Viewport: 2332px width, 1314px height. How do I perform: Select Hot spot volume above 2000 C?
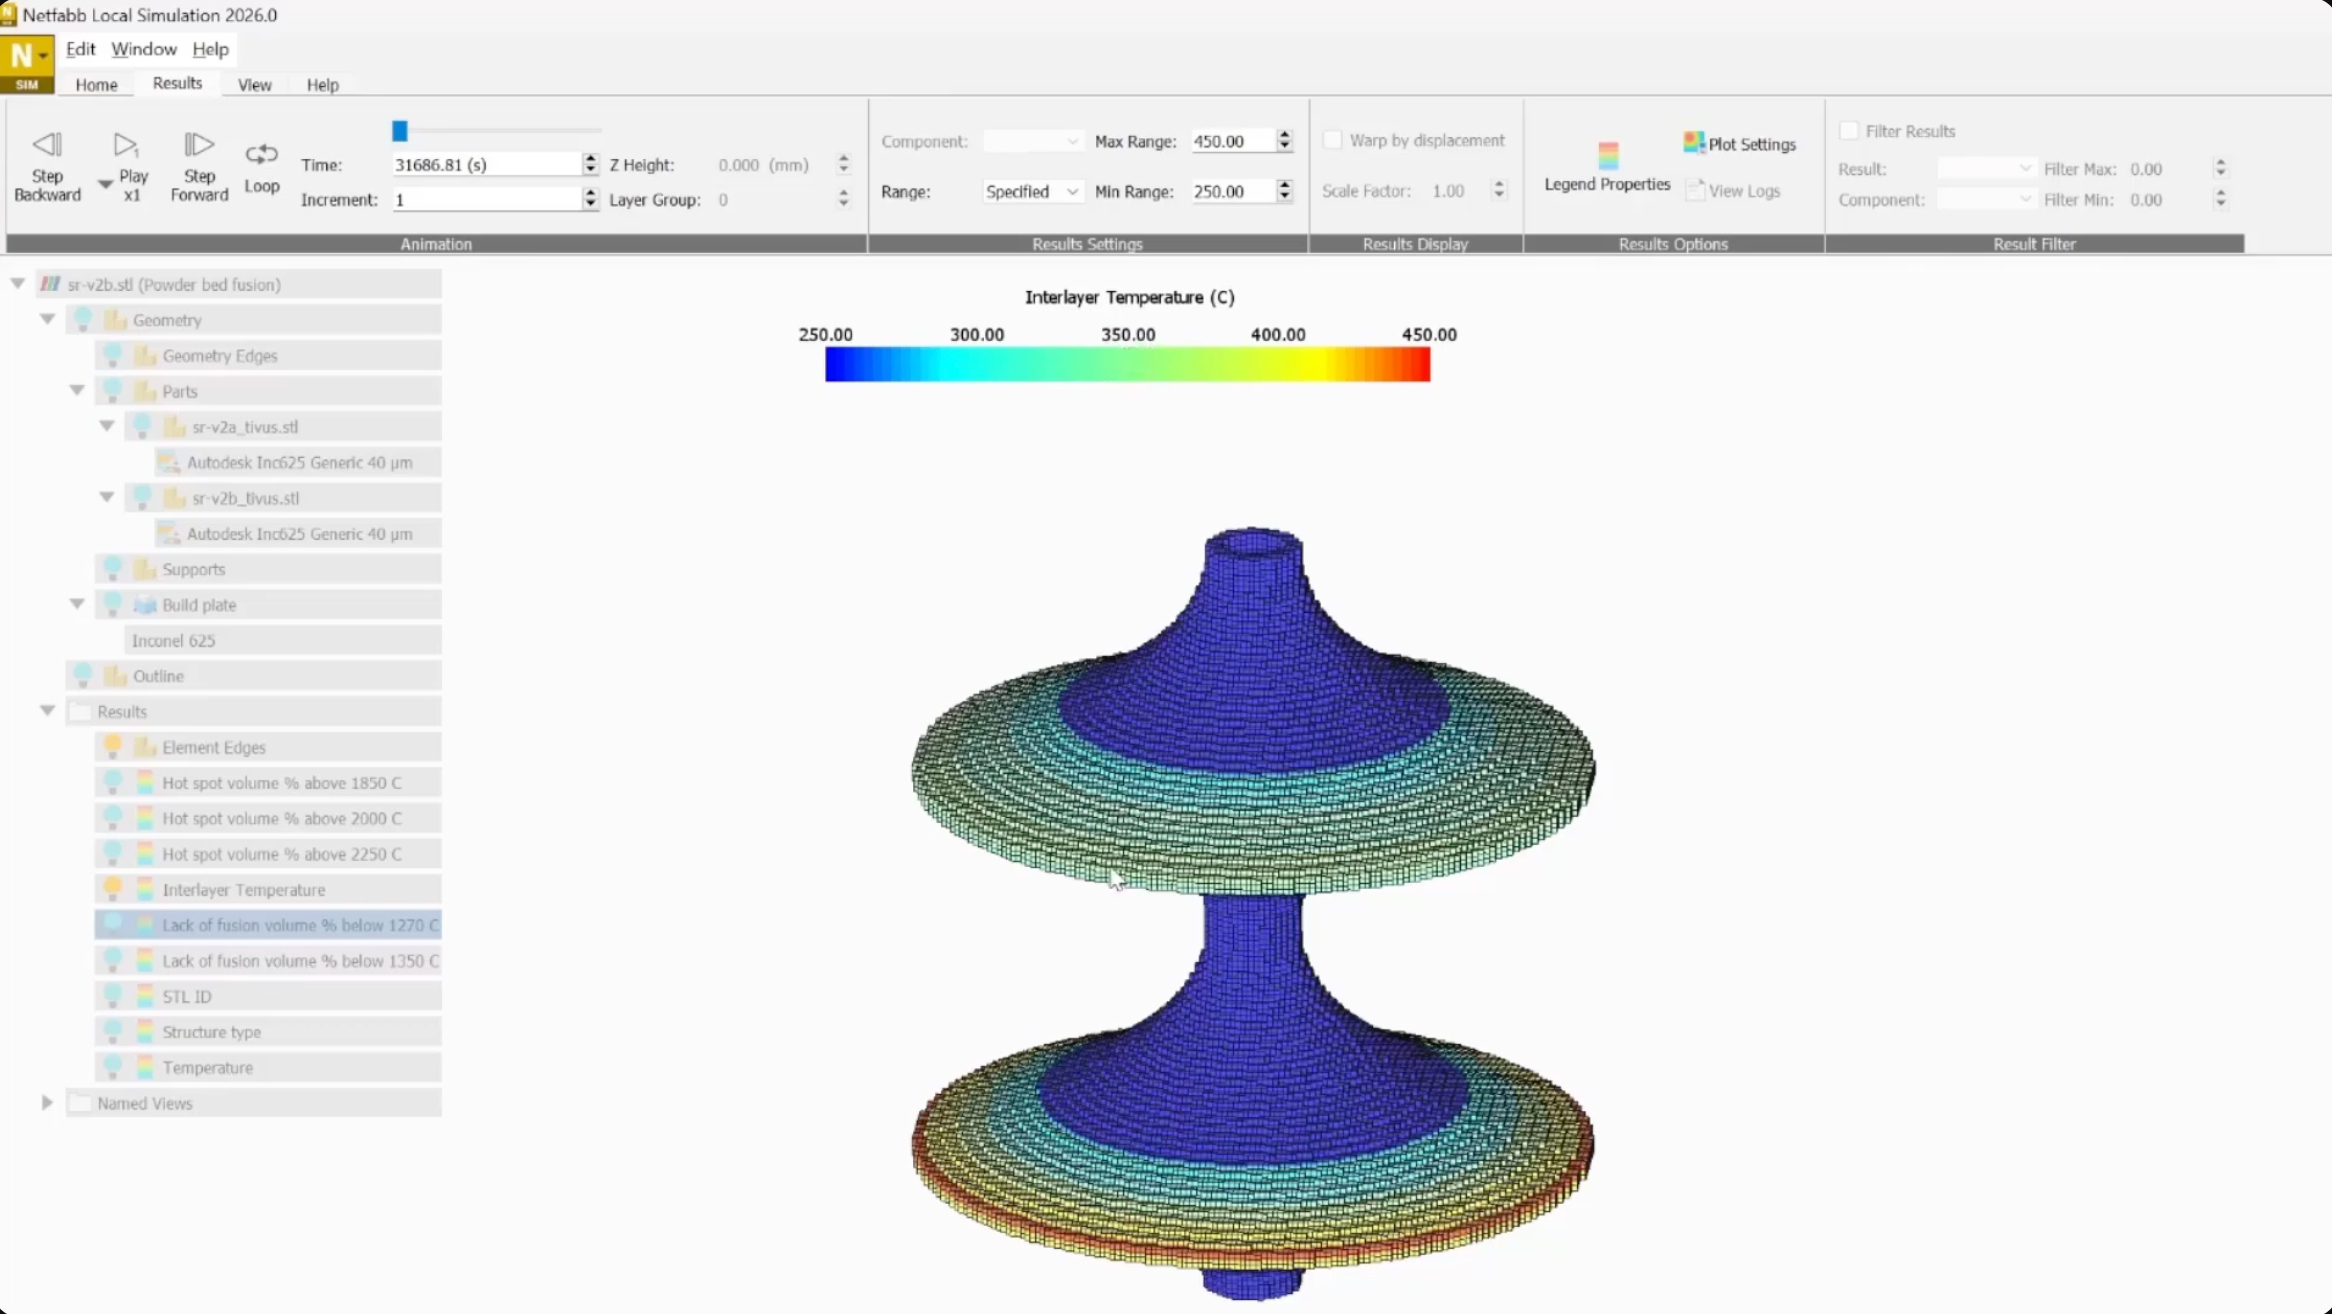pyautogui.click(x=268, y=818)
